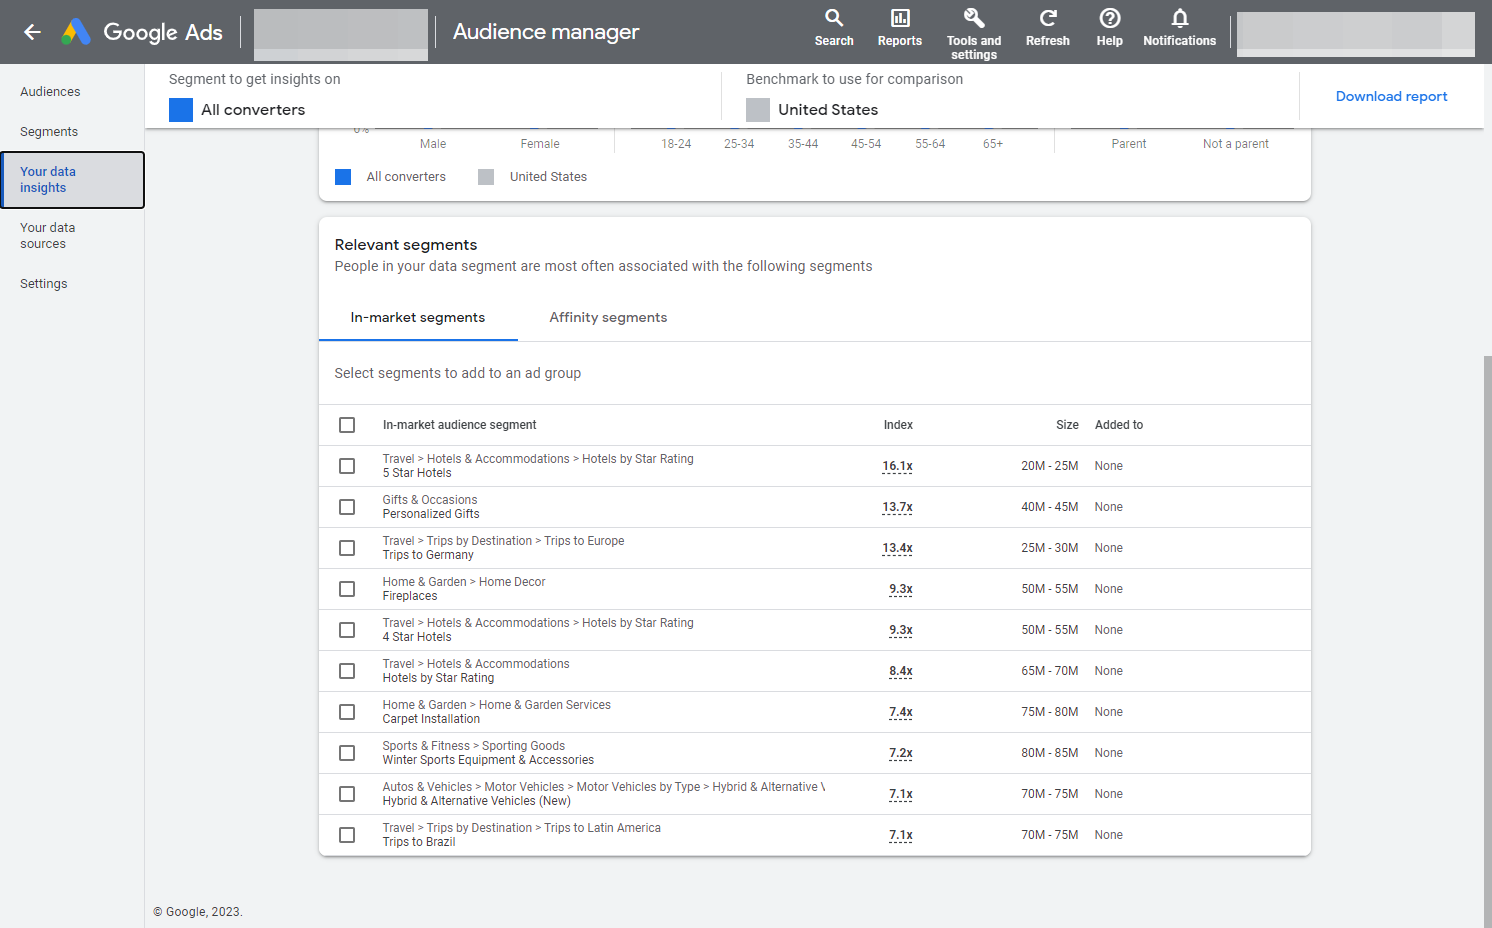This screenshot has width=1492, height=928.
Task: Check the Carpet Installation row checkbox
Action: [347, 712]
